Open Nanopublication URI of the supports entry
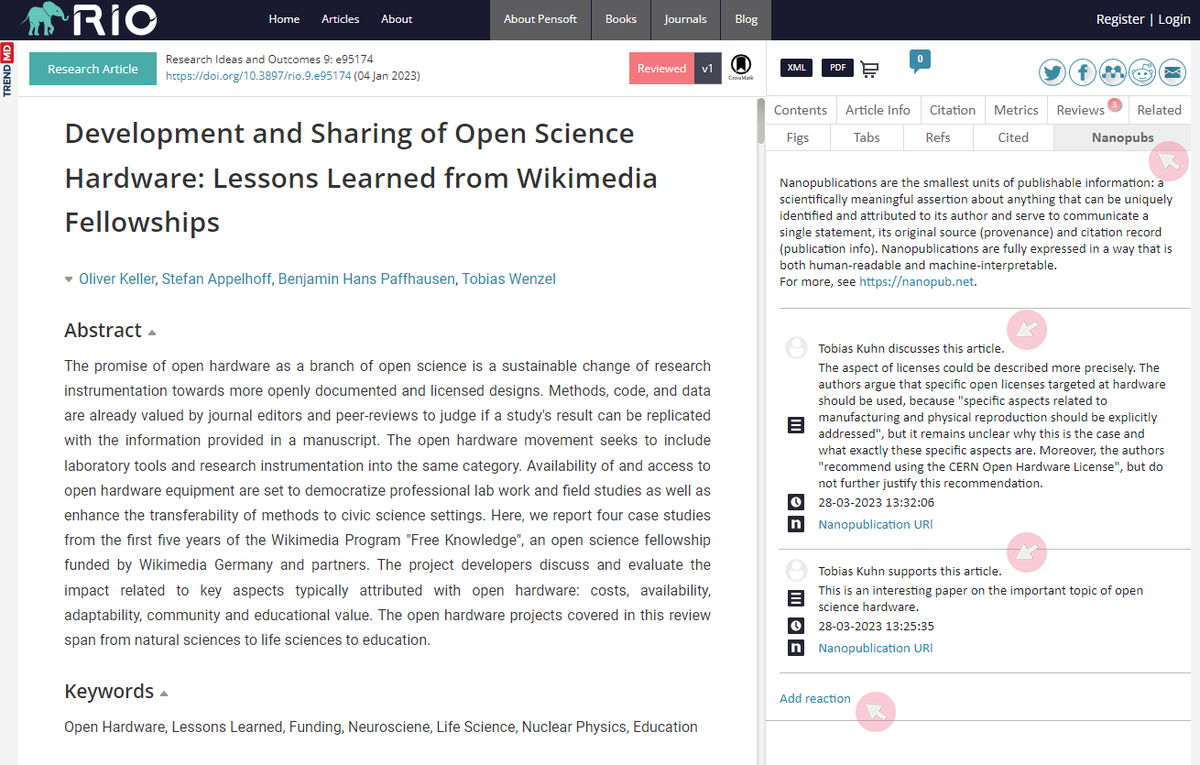Viewport: 1200px width, 765px height. [875, 648]
